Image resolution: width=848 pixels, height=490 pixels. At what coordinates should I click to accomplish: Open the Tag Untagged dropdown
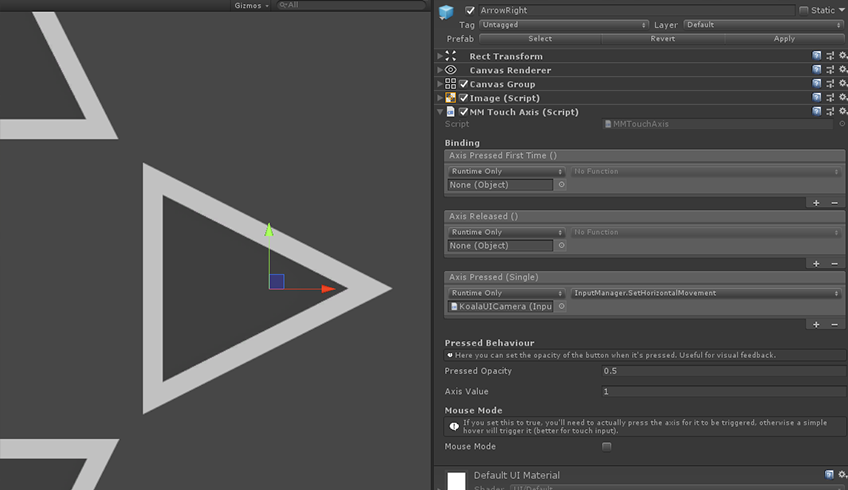(x=564, y=25)
